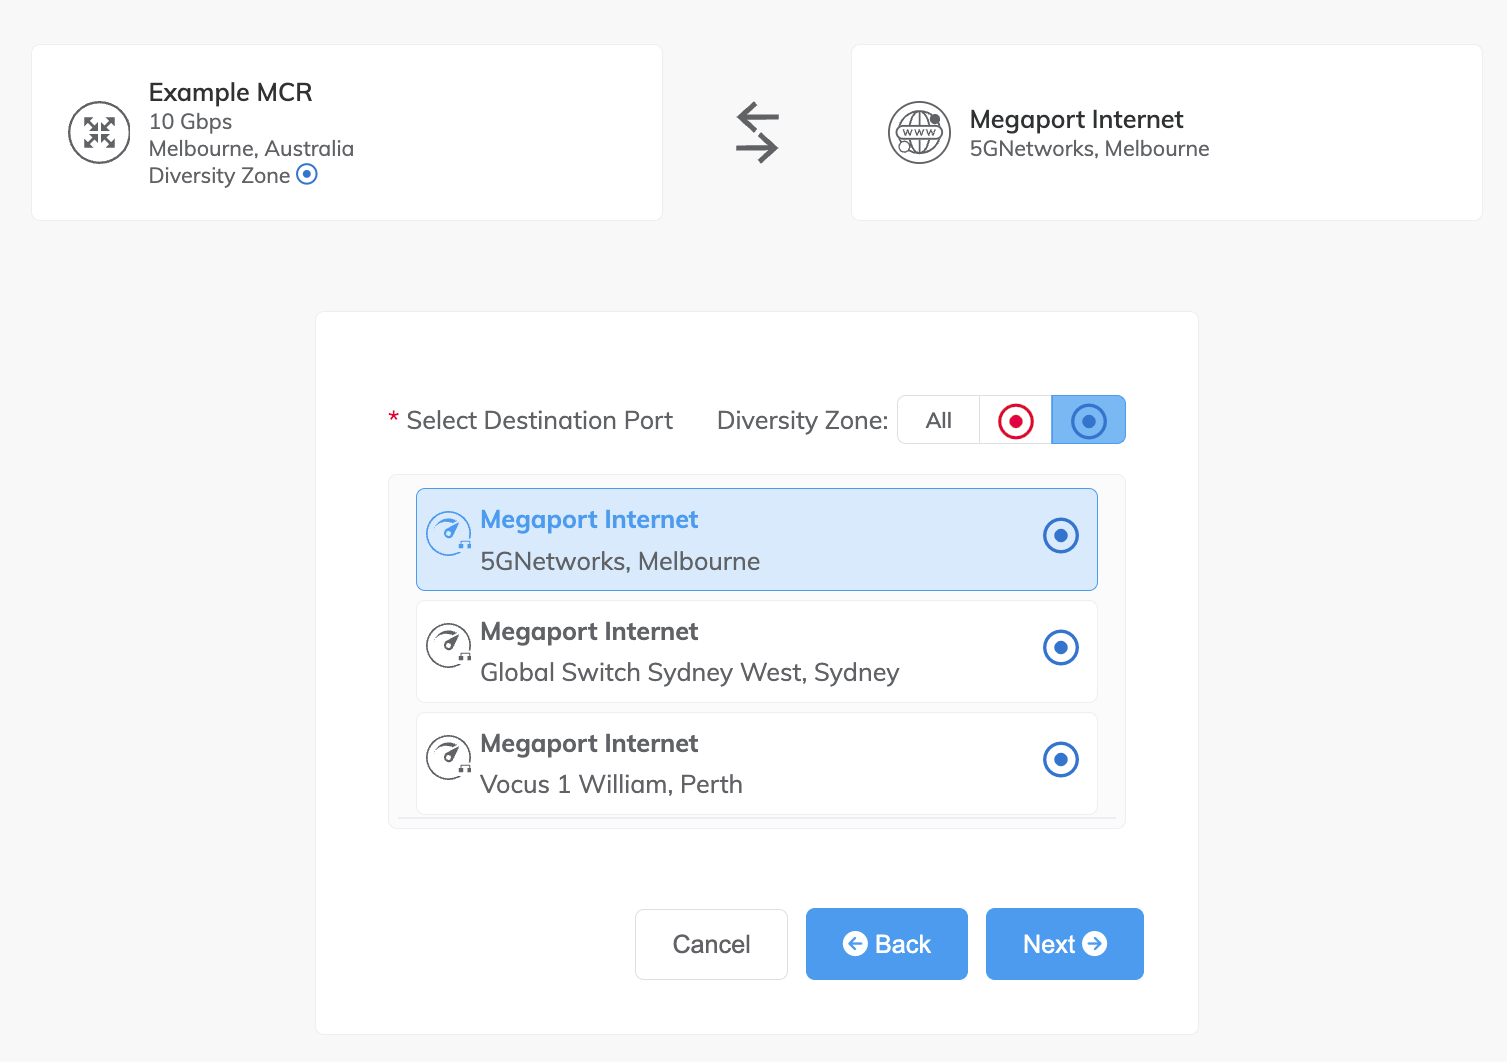Pick Megaport Internet at Vocus 1 William, Perth

757,763
